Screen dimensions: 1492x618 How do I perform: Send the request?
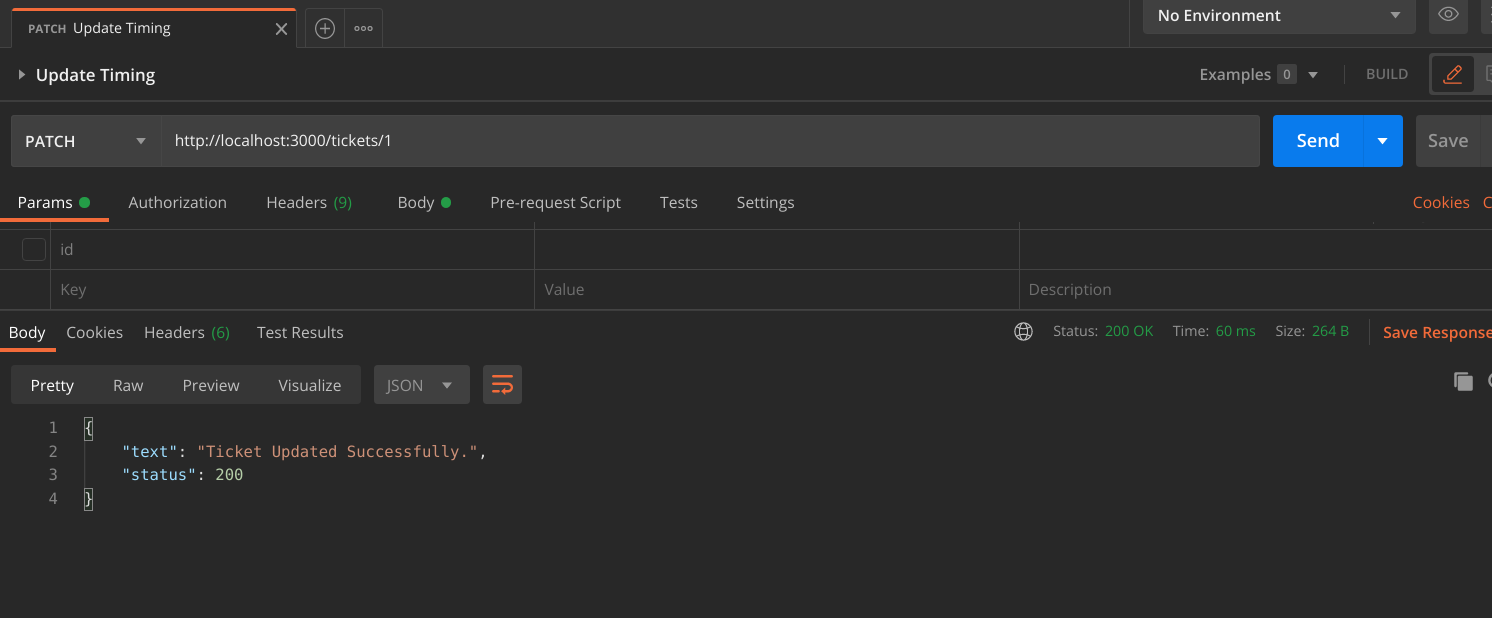pyautogui.click(x=1318, y=141)
